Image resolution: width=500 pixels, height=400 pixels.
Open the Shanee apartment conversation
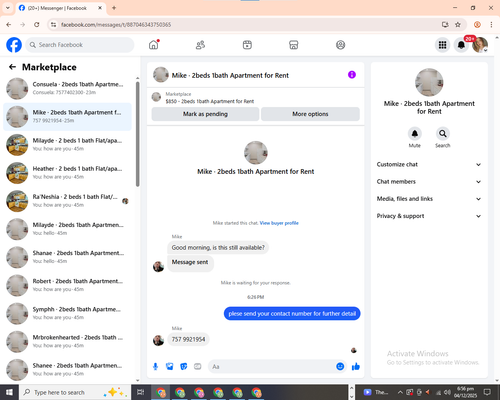click(x=67, y=370)
